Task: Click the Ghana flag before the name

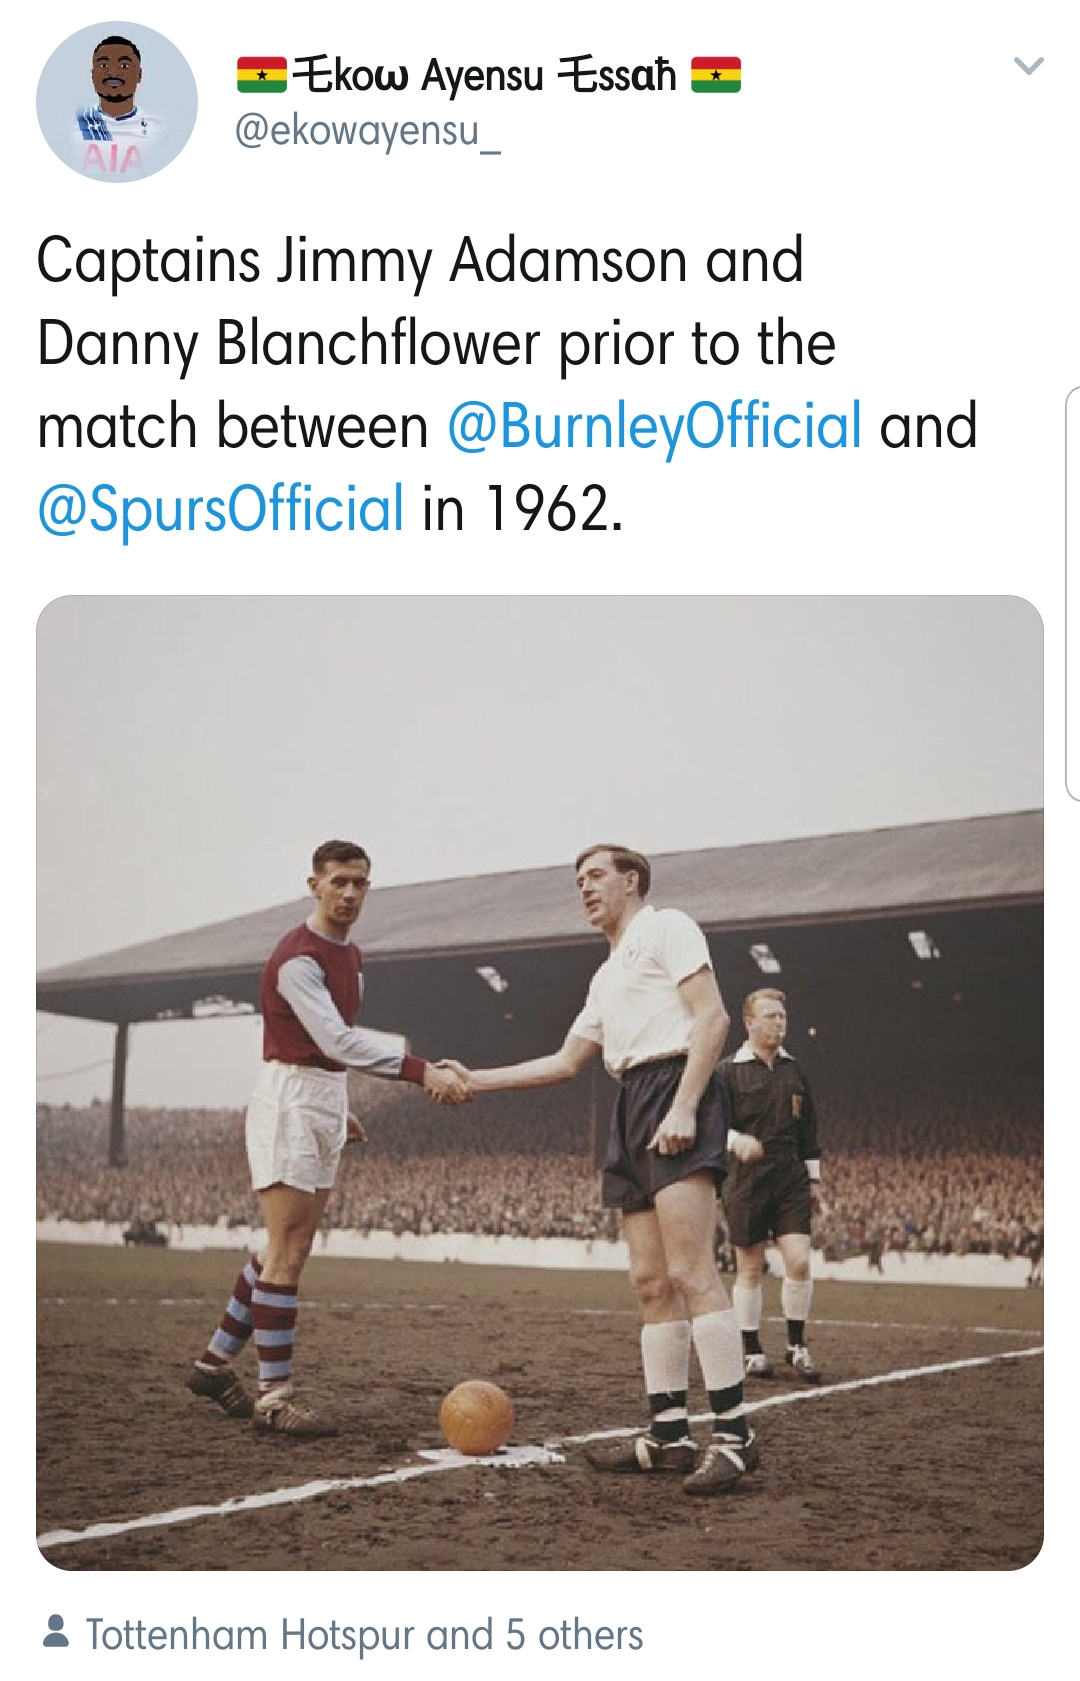Action: point(262,76)
